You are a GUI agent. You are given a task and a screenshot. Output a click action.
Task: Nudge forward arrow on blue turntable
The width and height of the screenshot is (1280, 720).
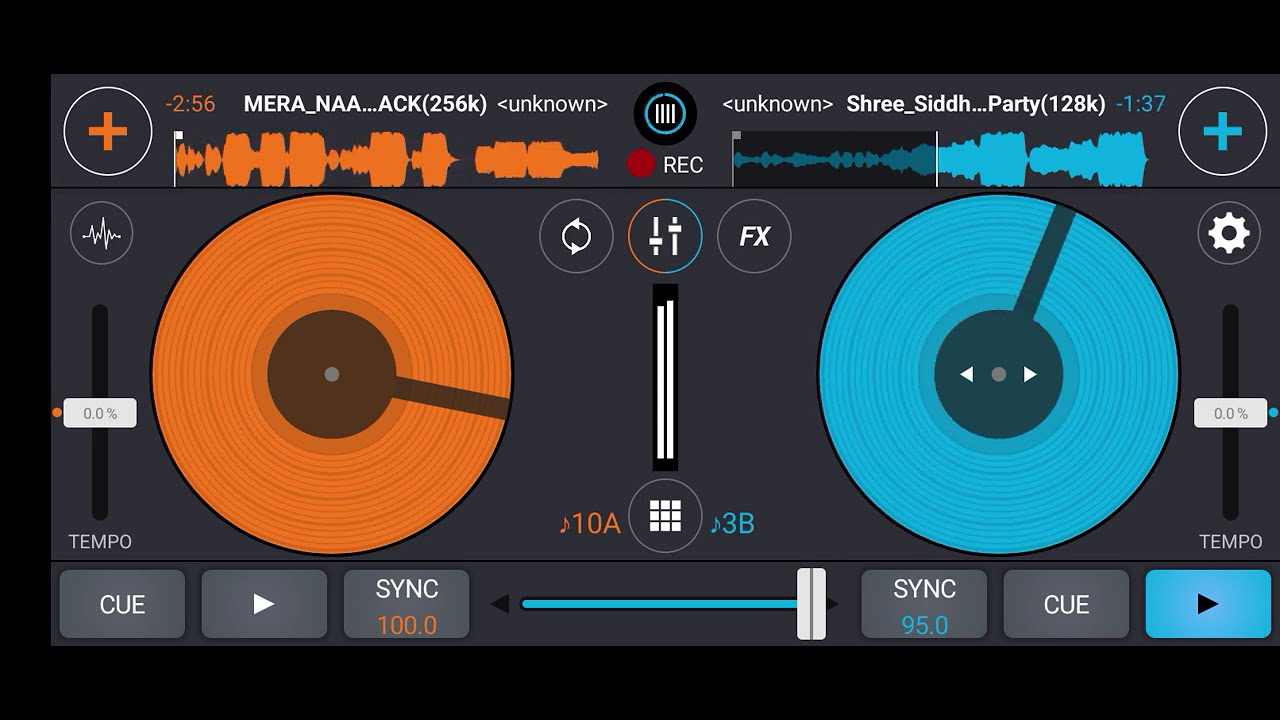click(x=1030, y=374)
